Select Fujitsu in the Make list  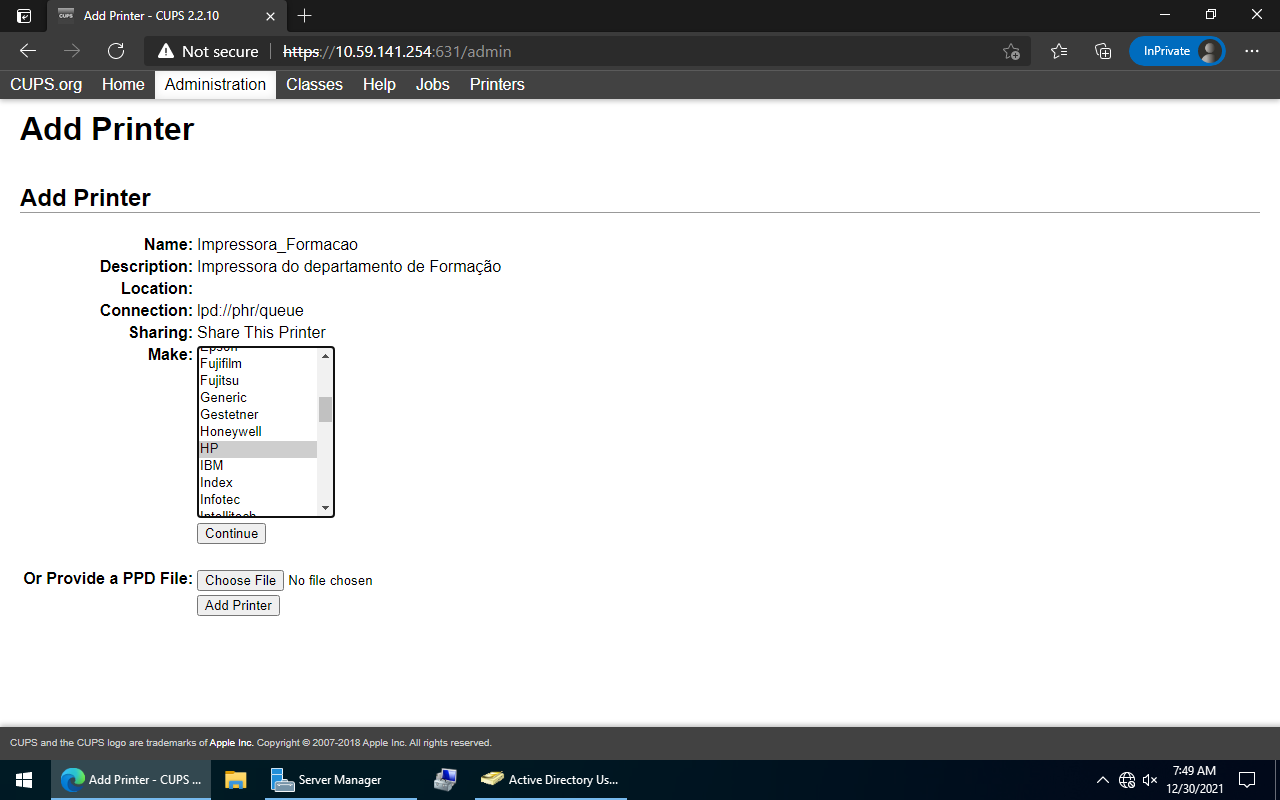click(x=220, y=380)
